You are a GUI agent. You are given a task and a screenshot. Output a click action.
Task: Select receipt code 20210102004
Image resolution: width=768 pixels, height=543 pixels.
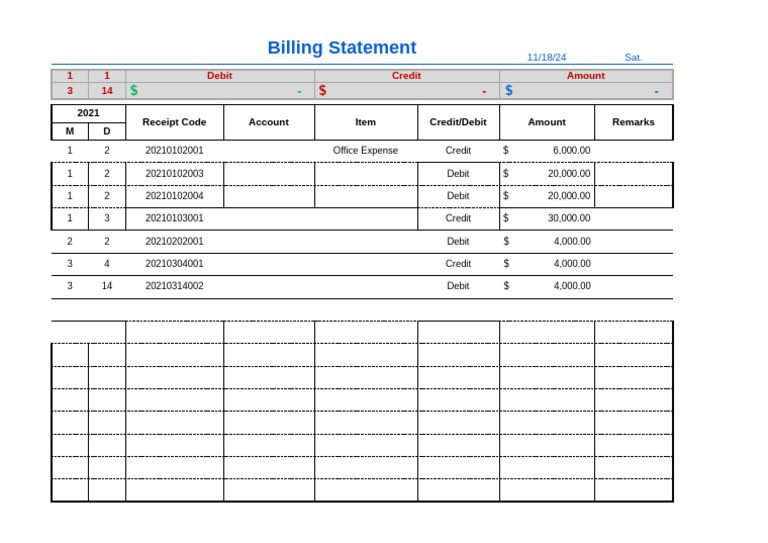pos(174,195)
